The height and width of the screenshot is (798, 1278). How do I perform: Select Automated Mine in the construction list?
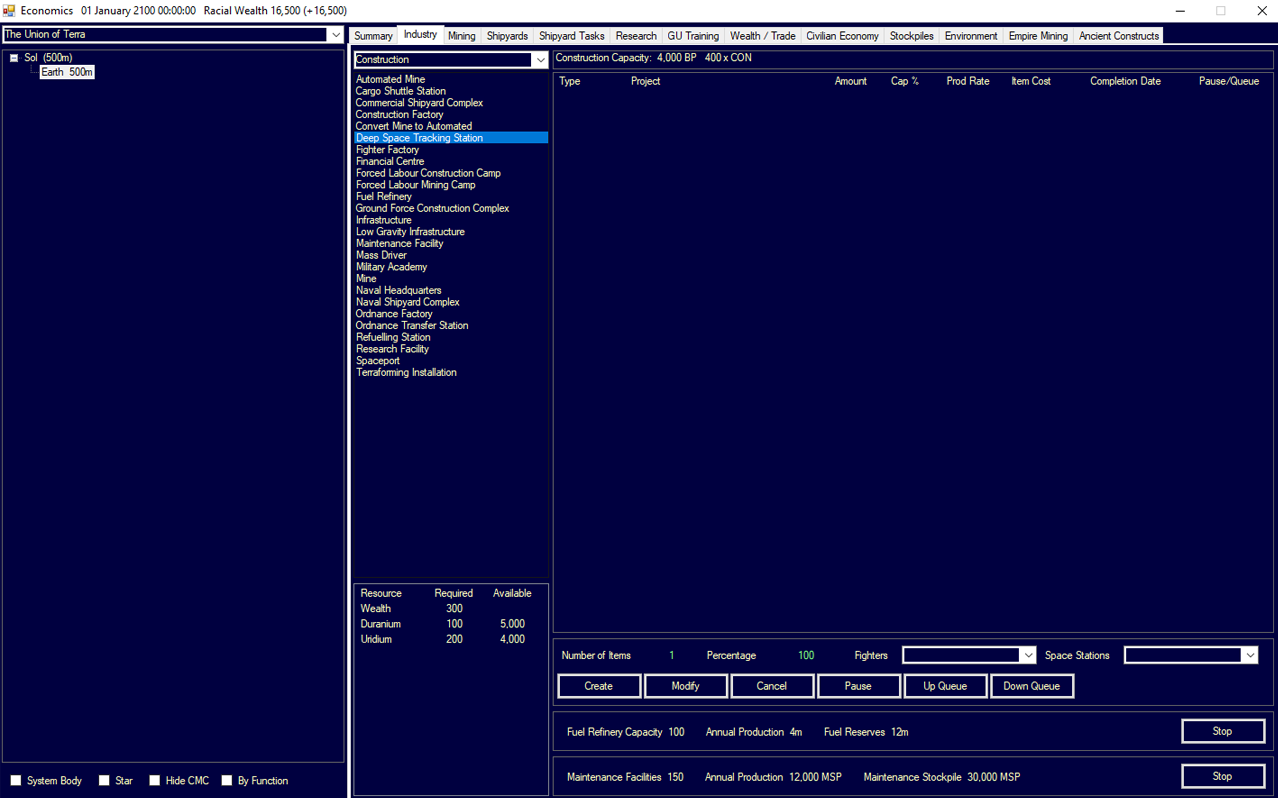pos(391,79)
